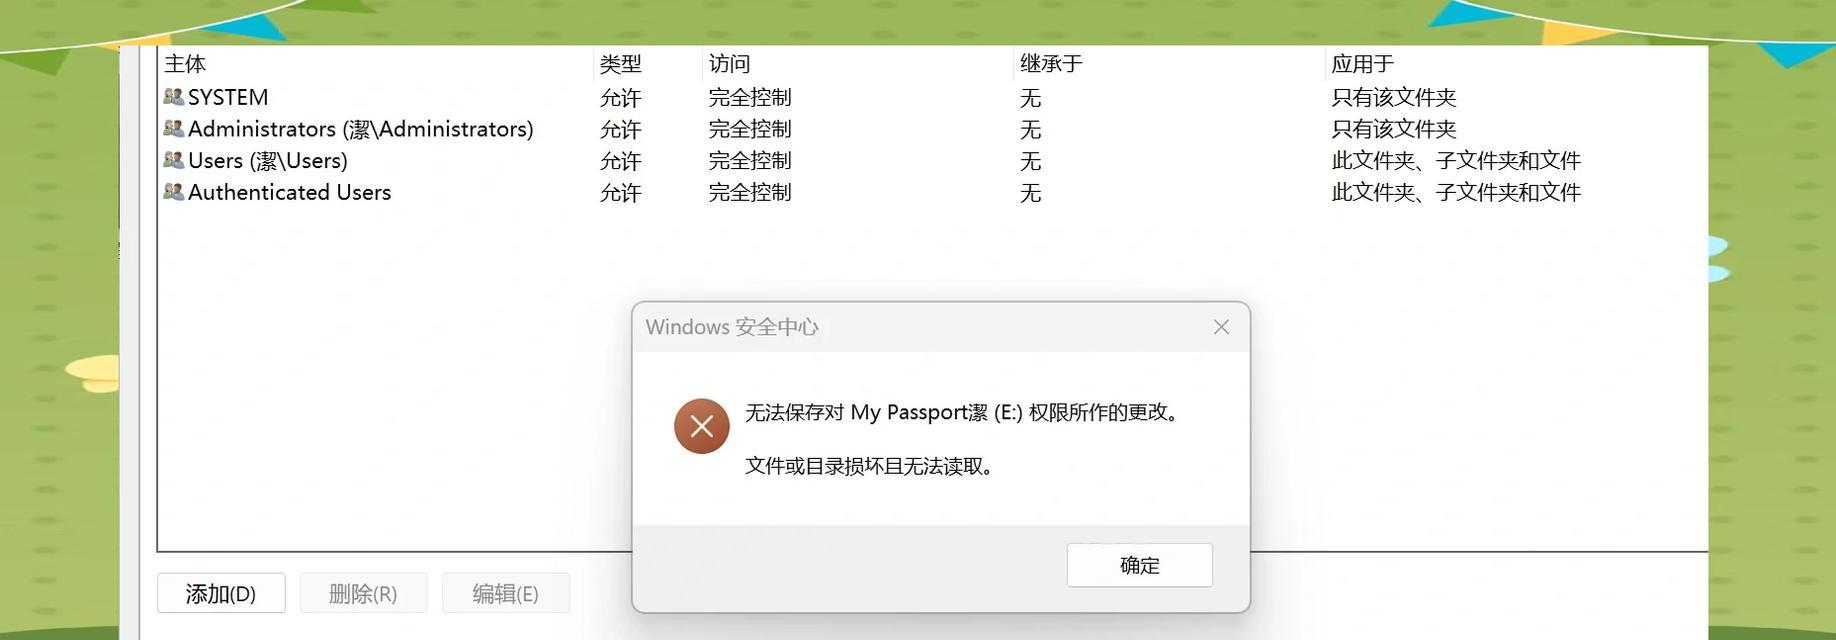
Task: Sort by the 类型 column header
Action: click(648, 64)
